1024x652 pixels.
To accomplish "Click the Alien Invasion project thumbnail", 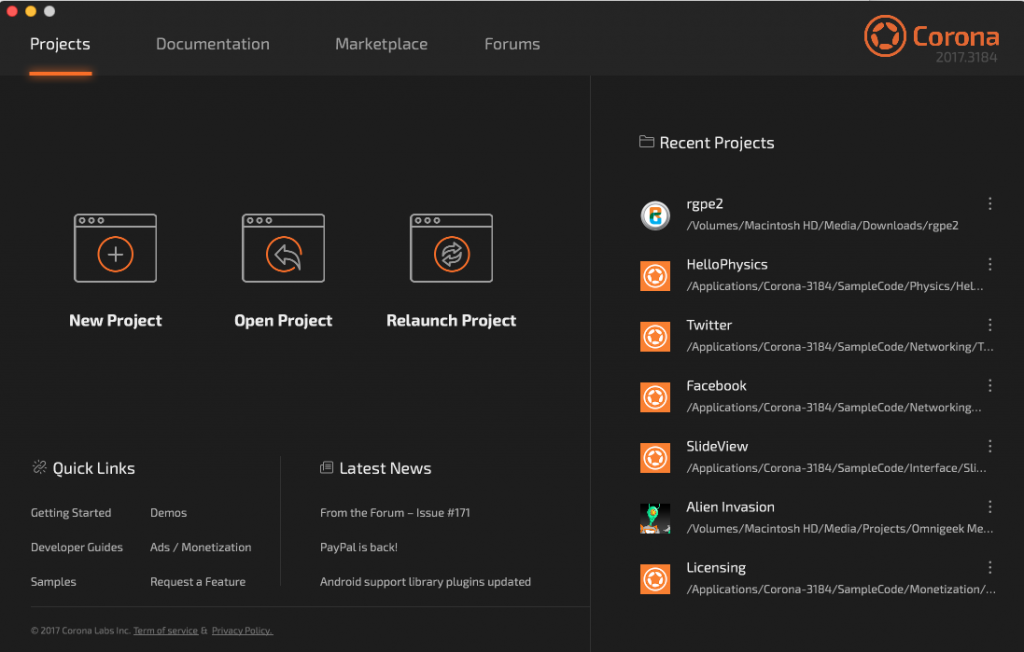I will click(x=655, y=518).
